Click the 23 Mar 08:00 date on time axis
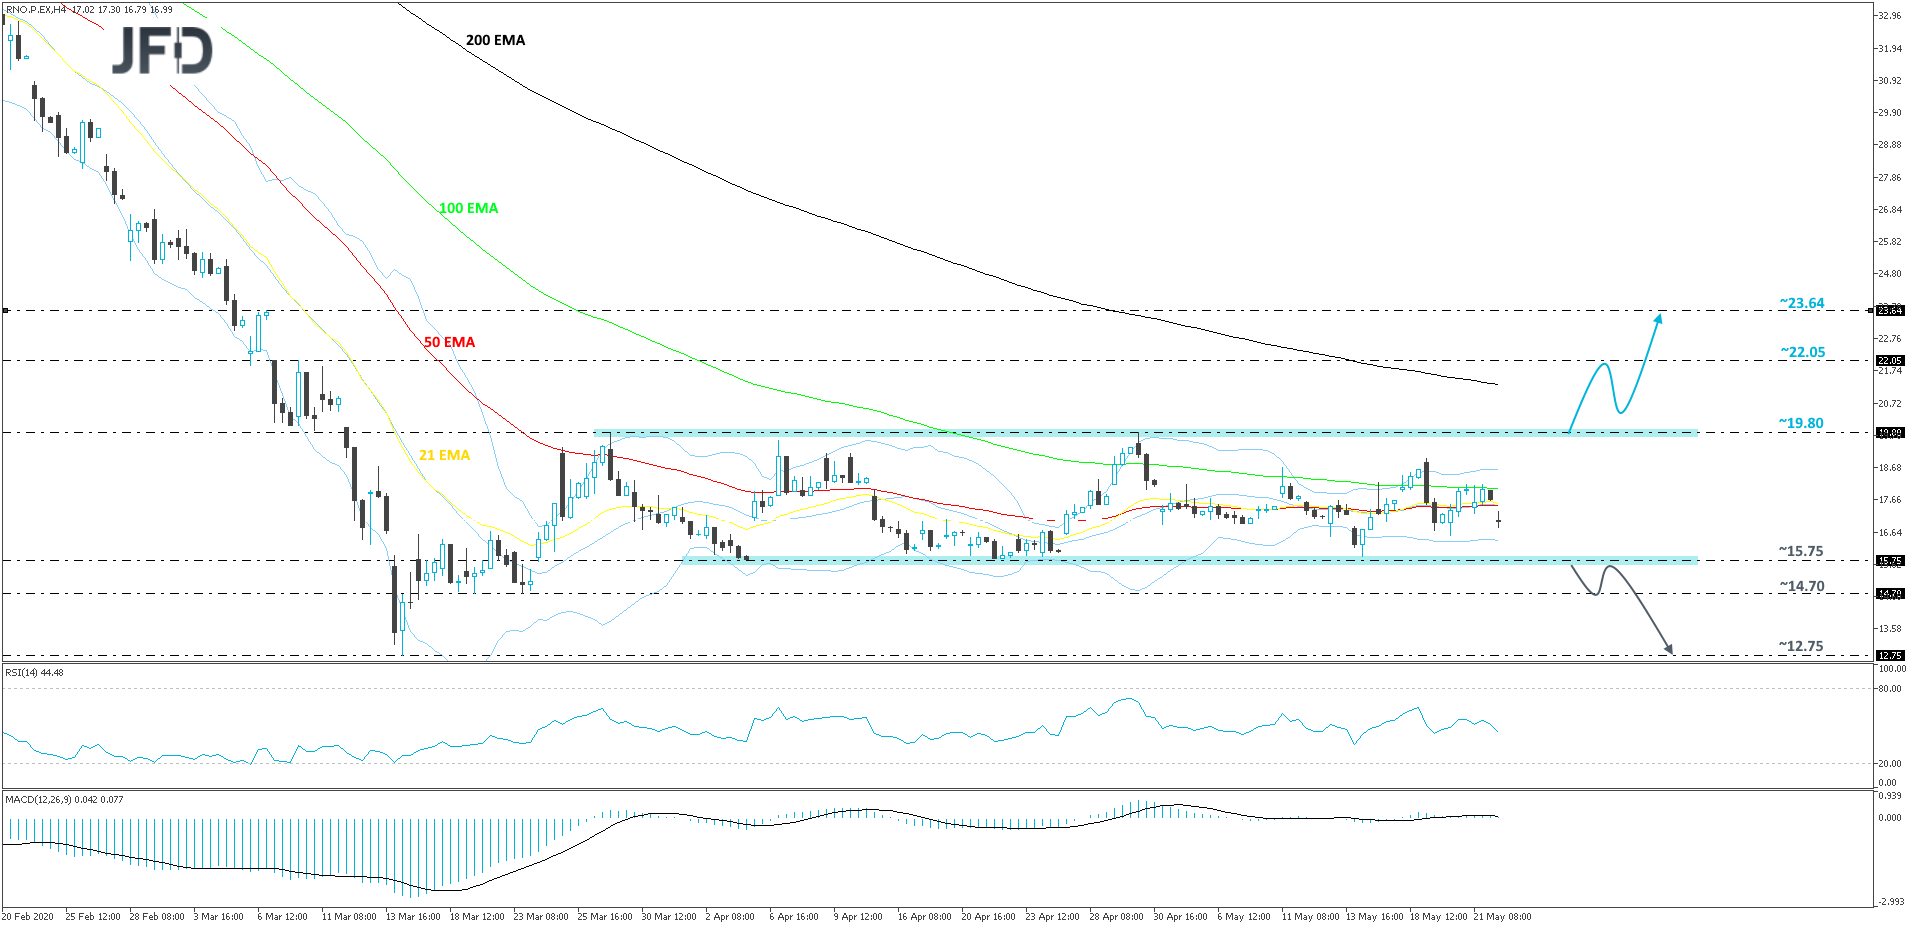 coord(541,916)
